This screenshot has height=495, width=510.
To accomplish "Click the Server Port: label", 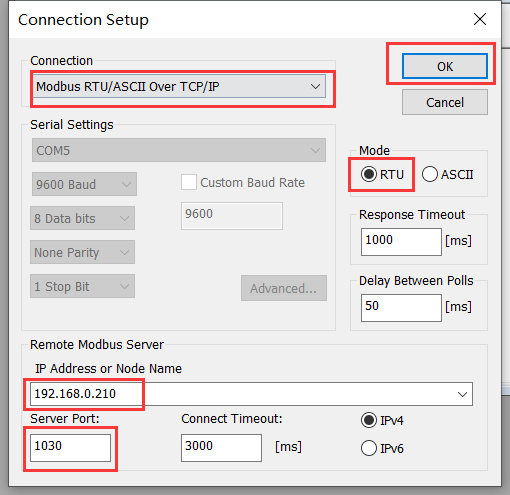I will [65, 419].
